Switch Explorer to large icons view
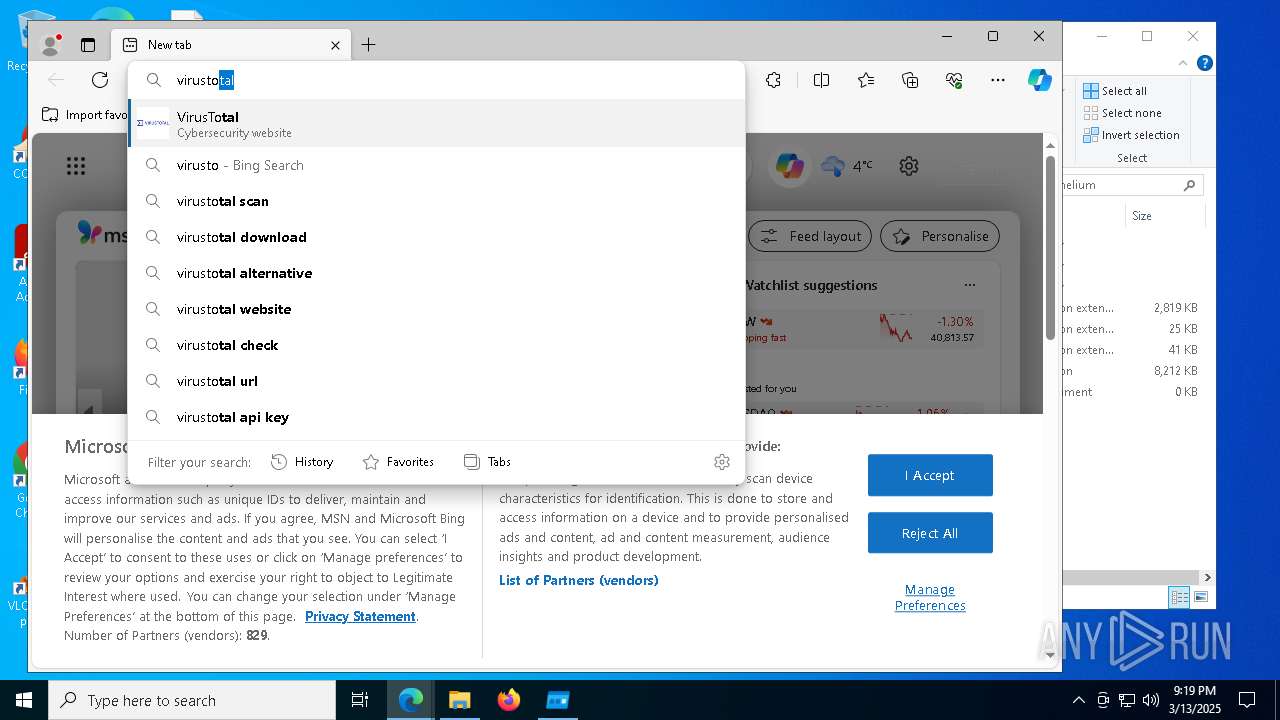Viewport: 1280px width, 720px height. pos(1200,597)
